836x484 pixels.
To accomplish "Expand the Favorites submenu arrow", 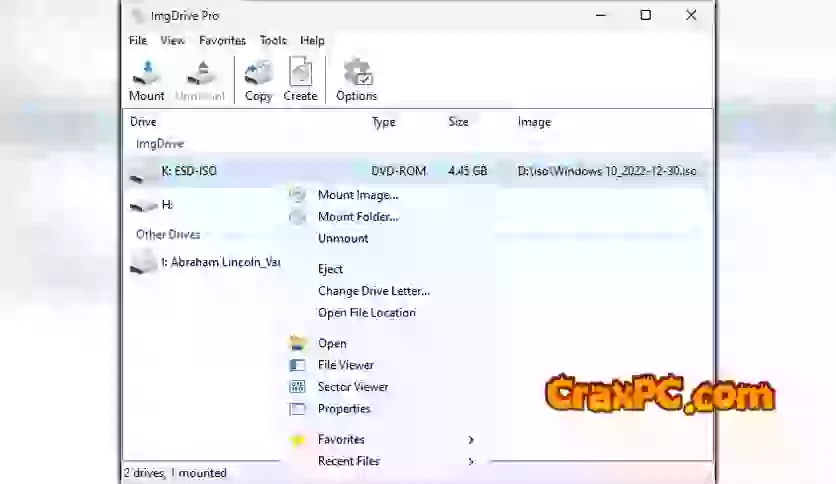I will pos(471,440).
